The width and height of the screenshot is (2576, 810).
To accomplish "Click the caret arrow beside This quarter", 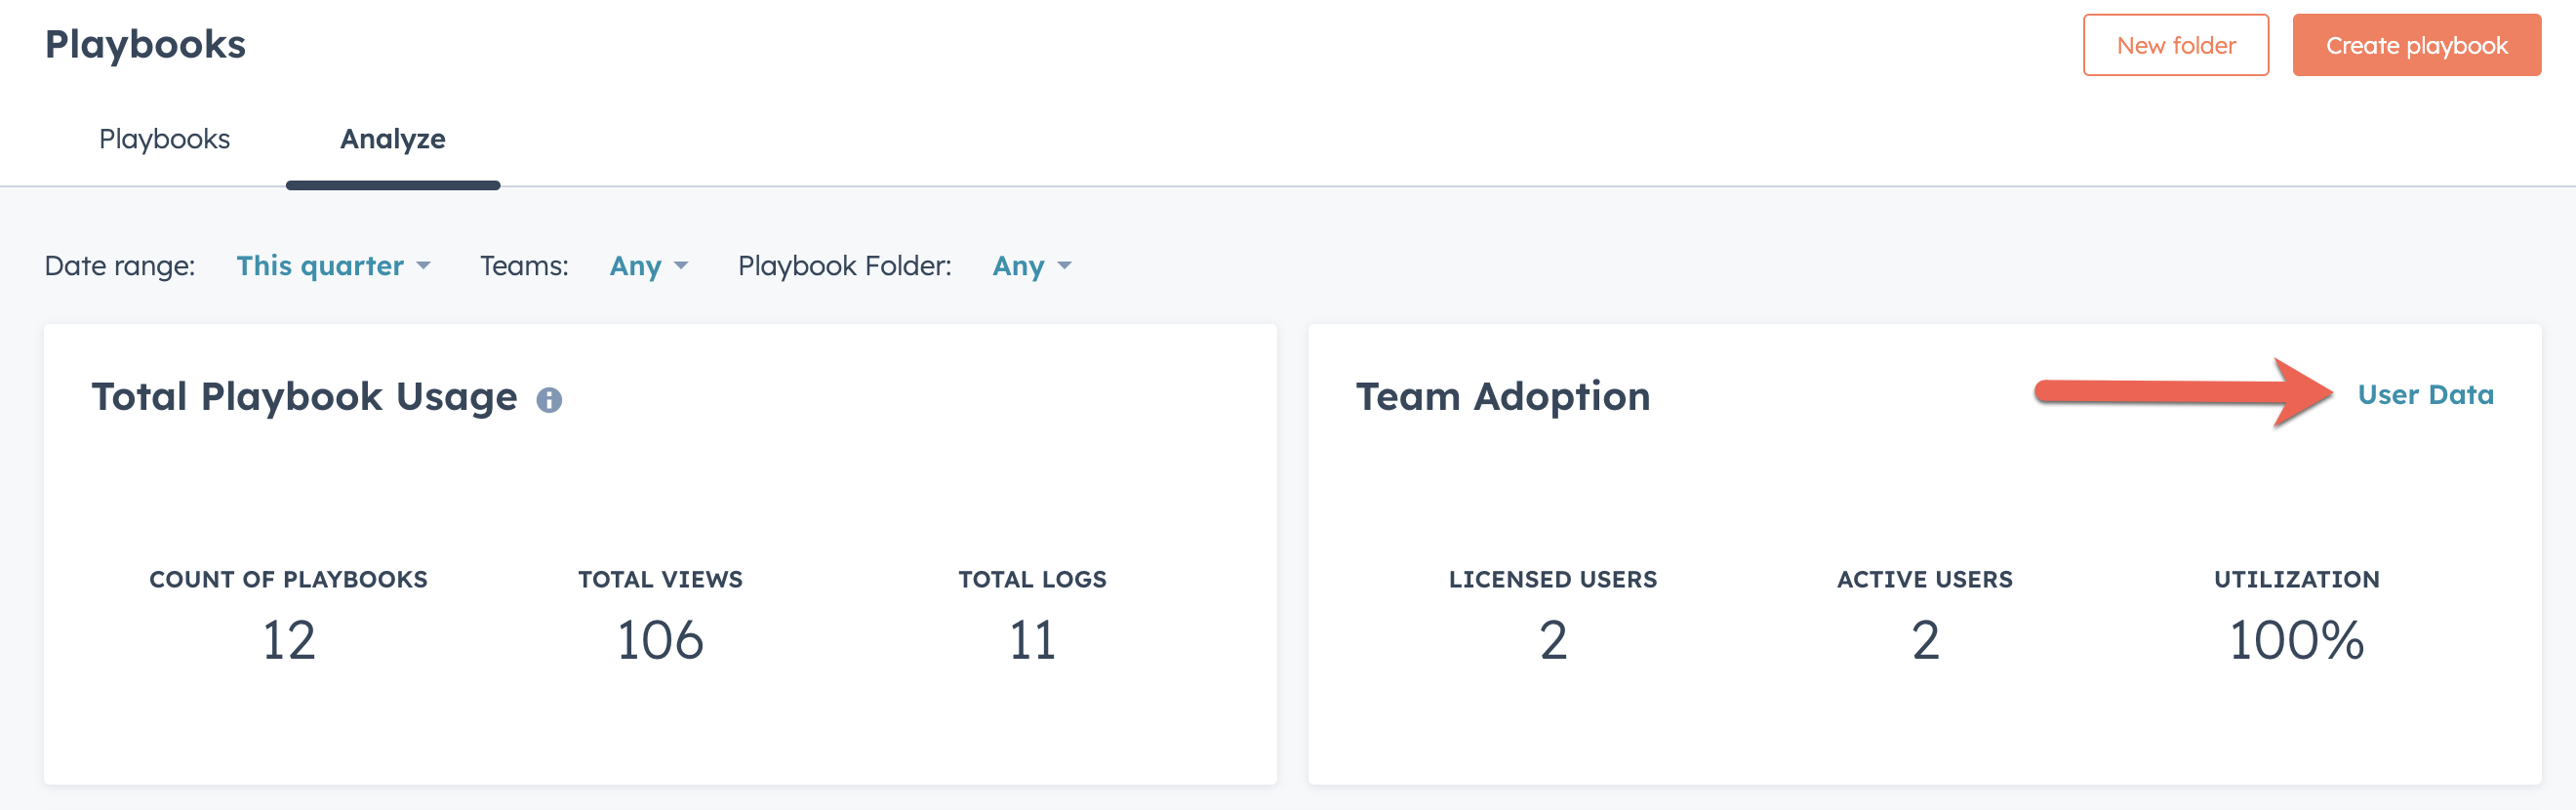I will click(x=423, y=266).
